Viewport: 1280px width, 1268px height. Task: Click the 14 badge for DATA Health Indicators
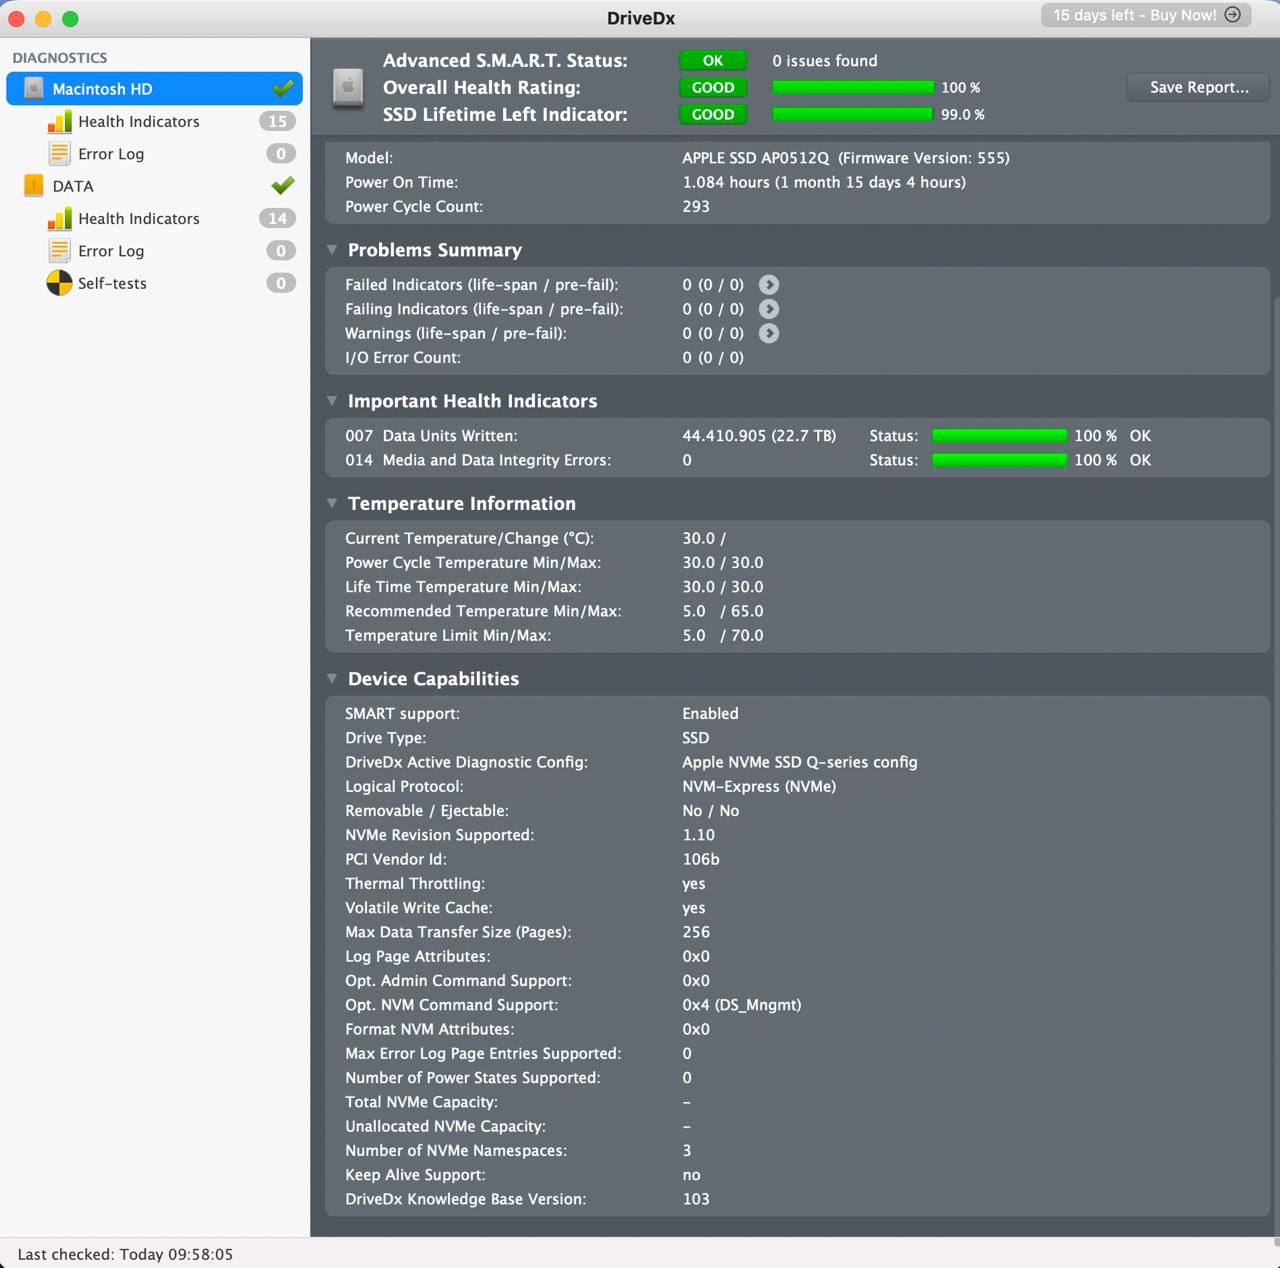(x=277, y=218)
